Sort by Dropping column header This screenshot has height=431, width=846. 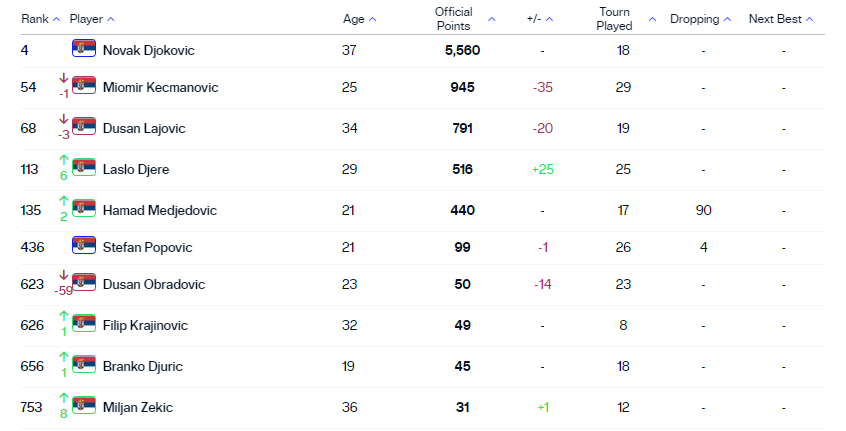tap(700, 19)
